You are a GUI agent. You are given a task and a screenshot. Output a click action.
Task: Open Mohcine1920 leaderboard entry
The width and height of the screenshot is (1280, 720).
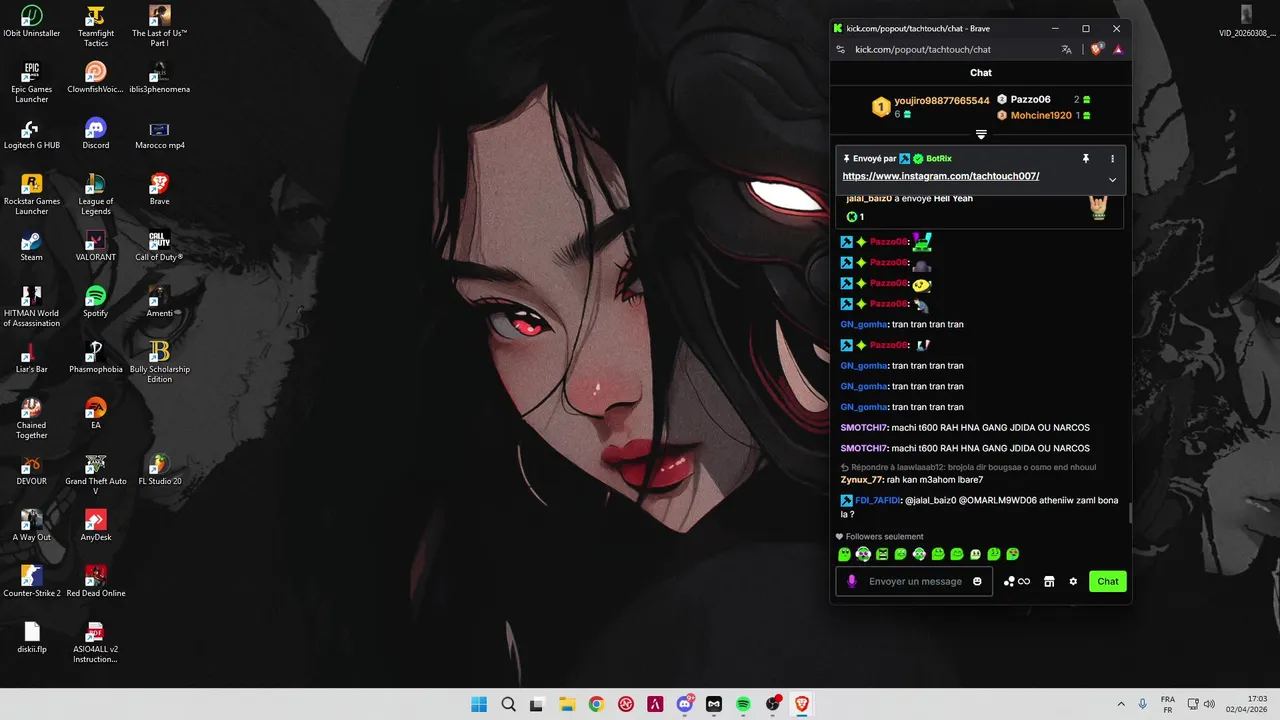coord(1041,116)
